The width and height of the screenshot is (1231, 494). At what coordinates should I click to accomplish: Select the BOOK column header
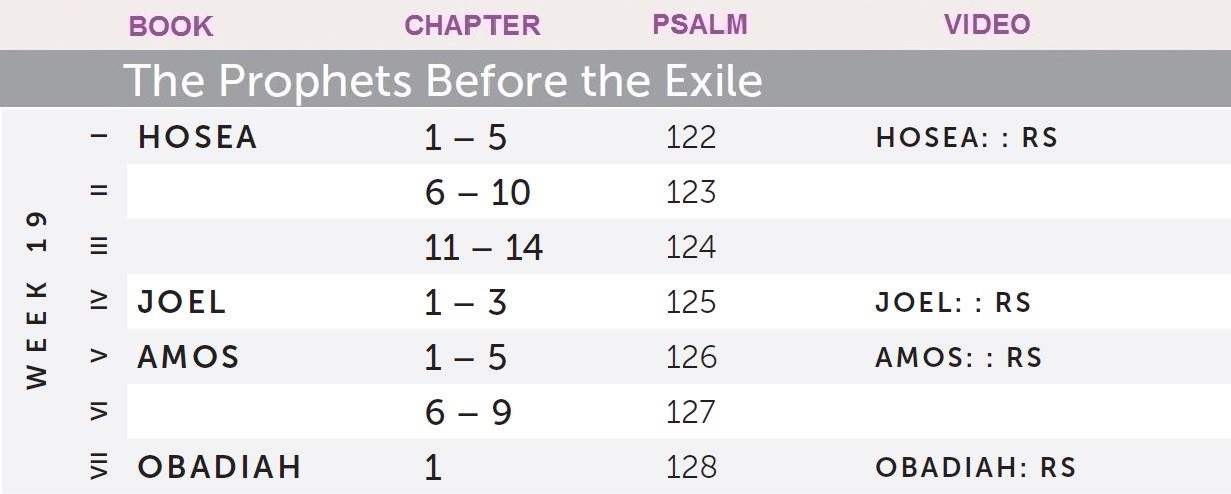171,27
